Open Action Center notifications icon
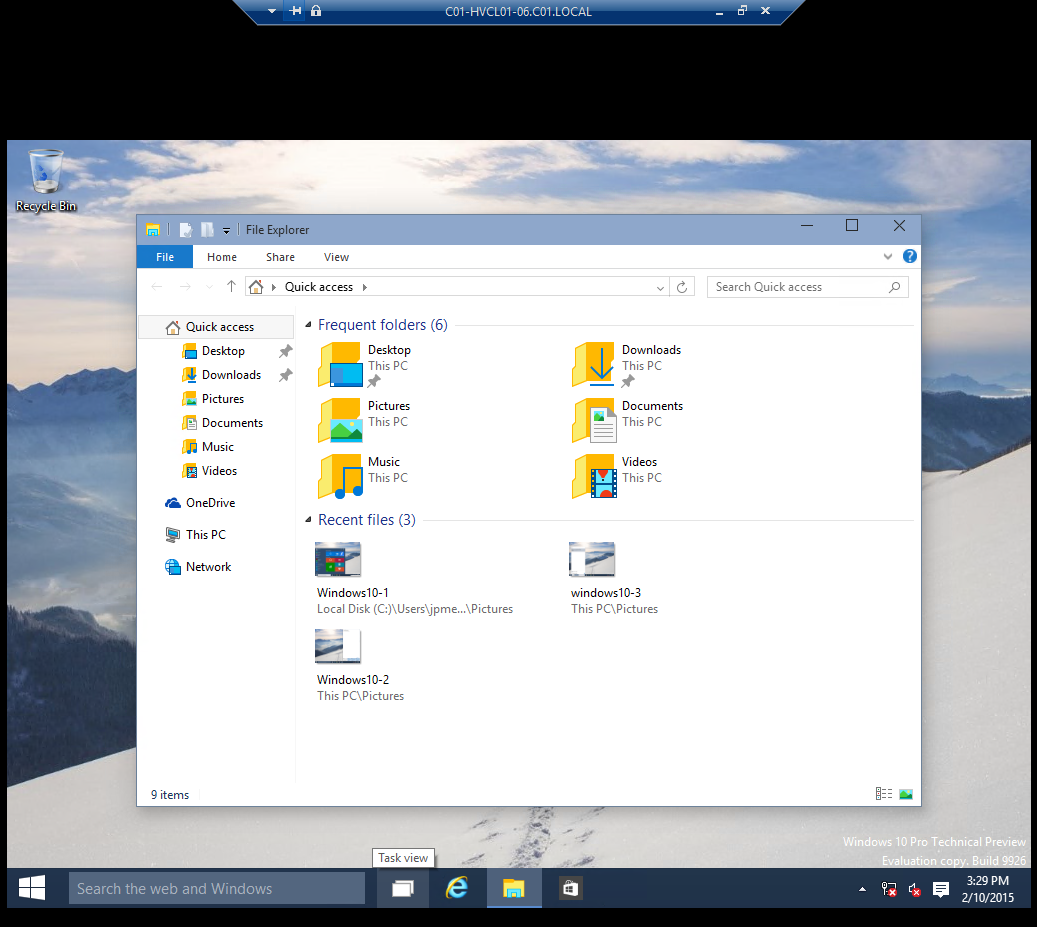The image size is (1037, 927). 941,889
